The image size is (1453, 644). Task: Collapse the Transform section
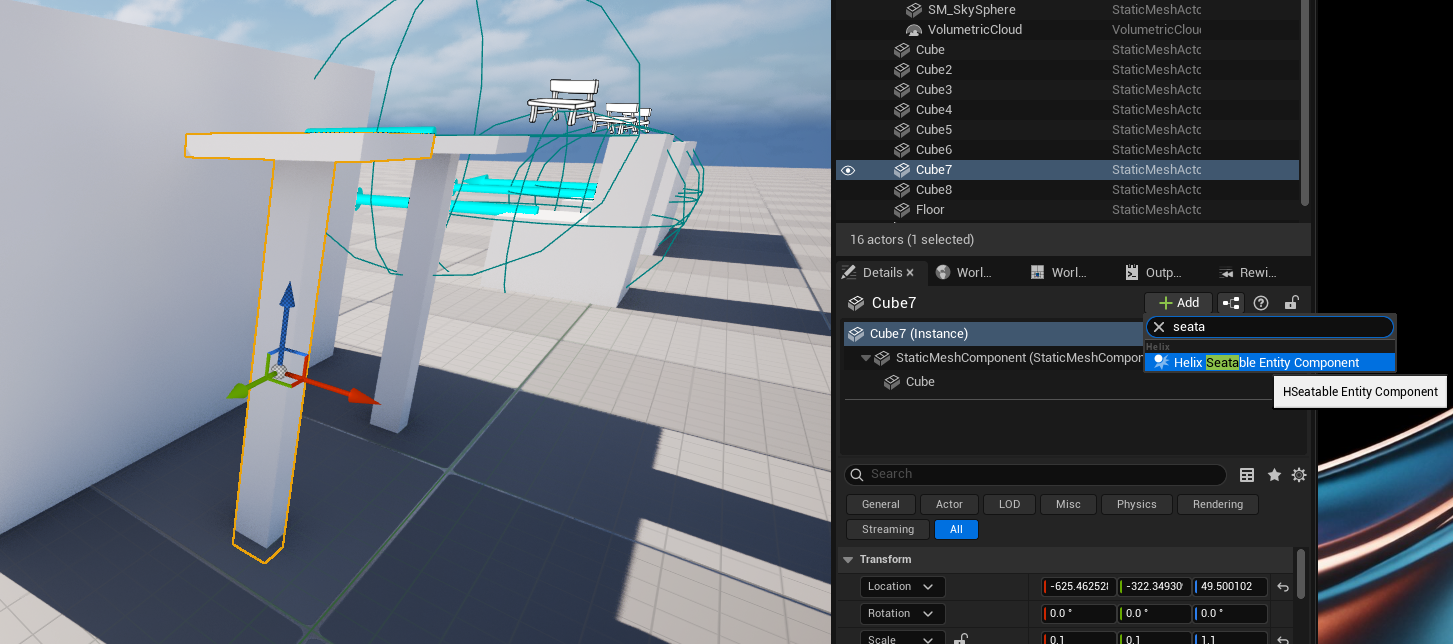point(848,560)
